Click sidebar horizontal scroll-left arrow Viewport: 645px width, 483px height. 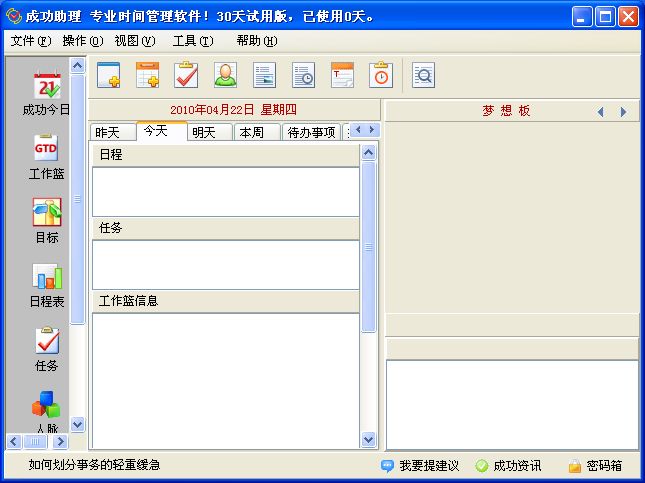[14, 442]
